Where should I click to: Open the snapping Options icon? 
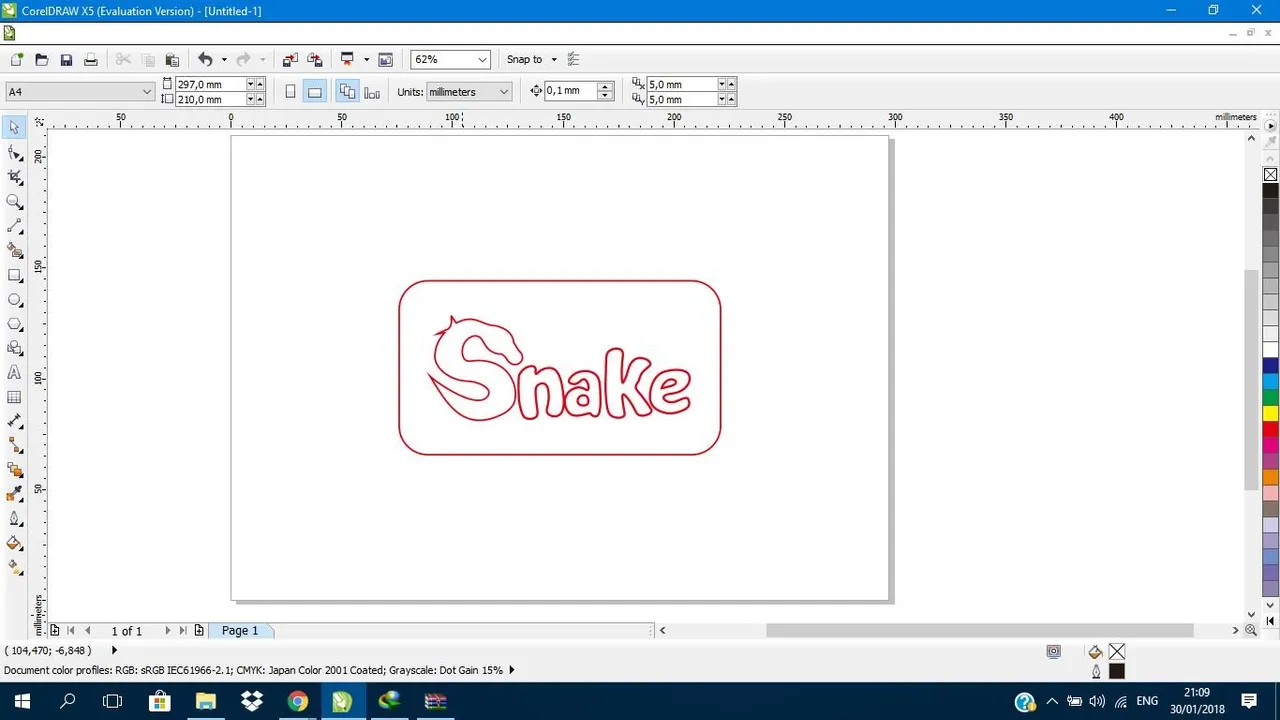tap(573, 60)
